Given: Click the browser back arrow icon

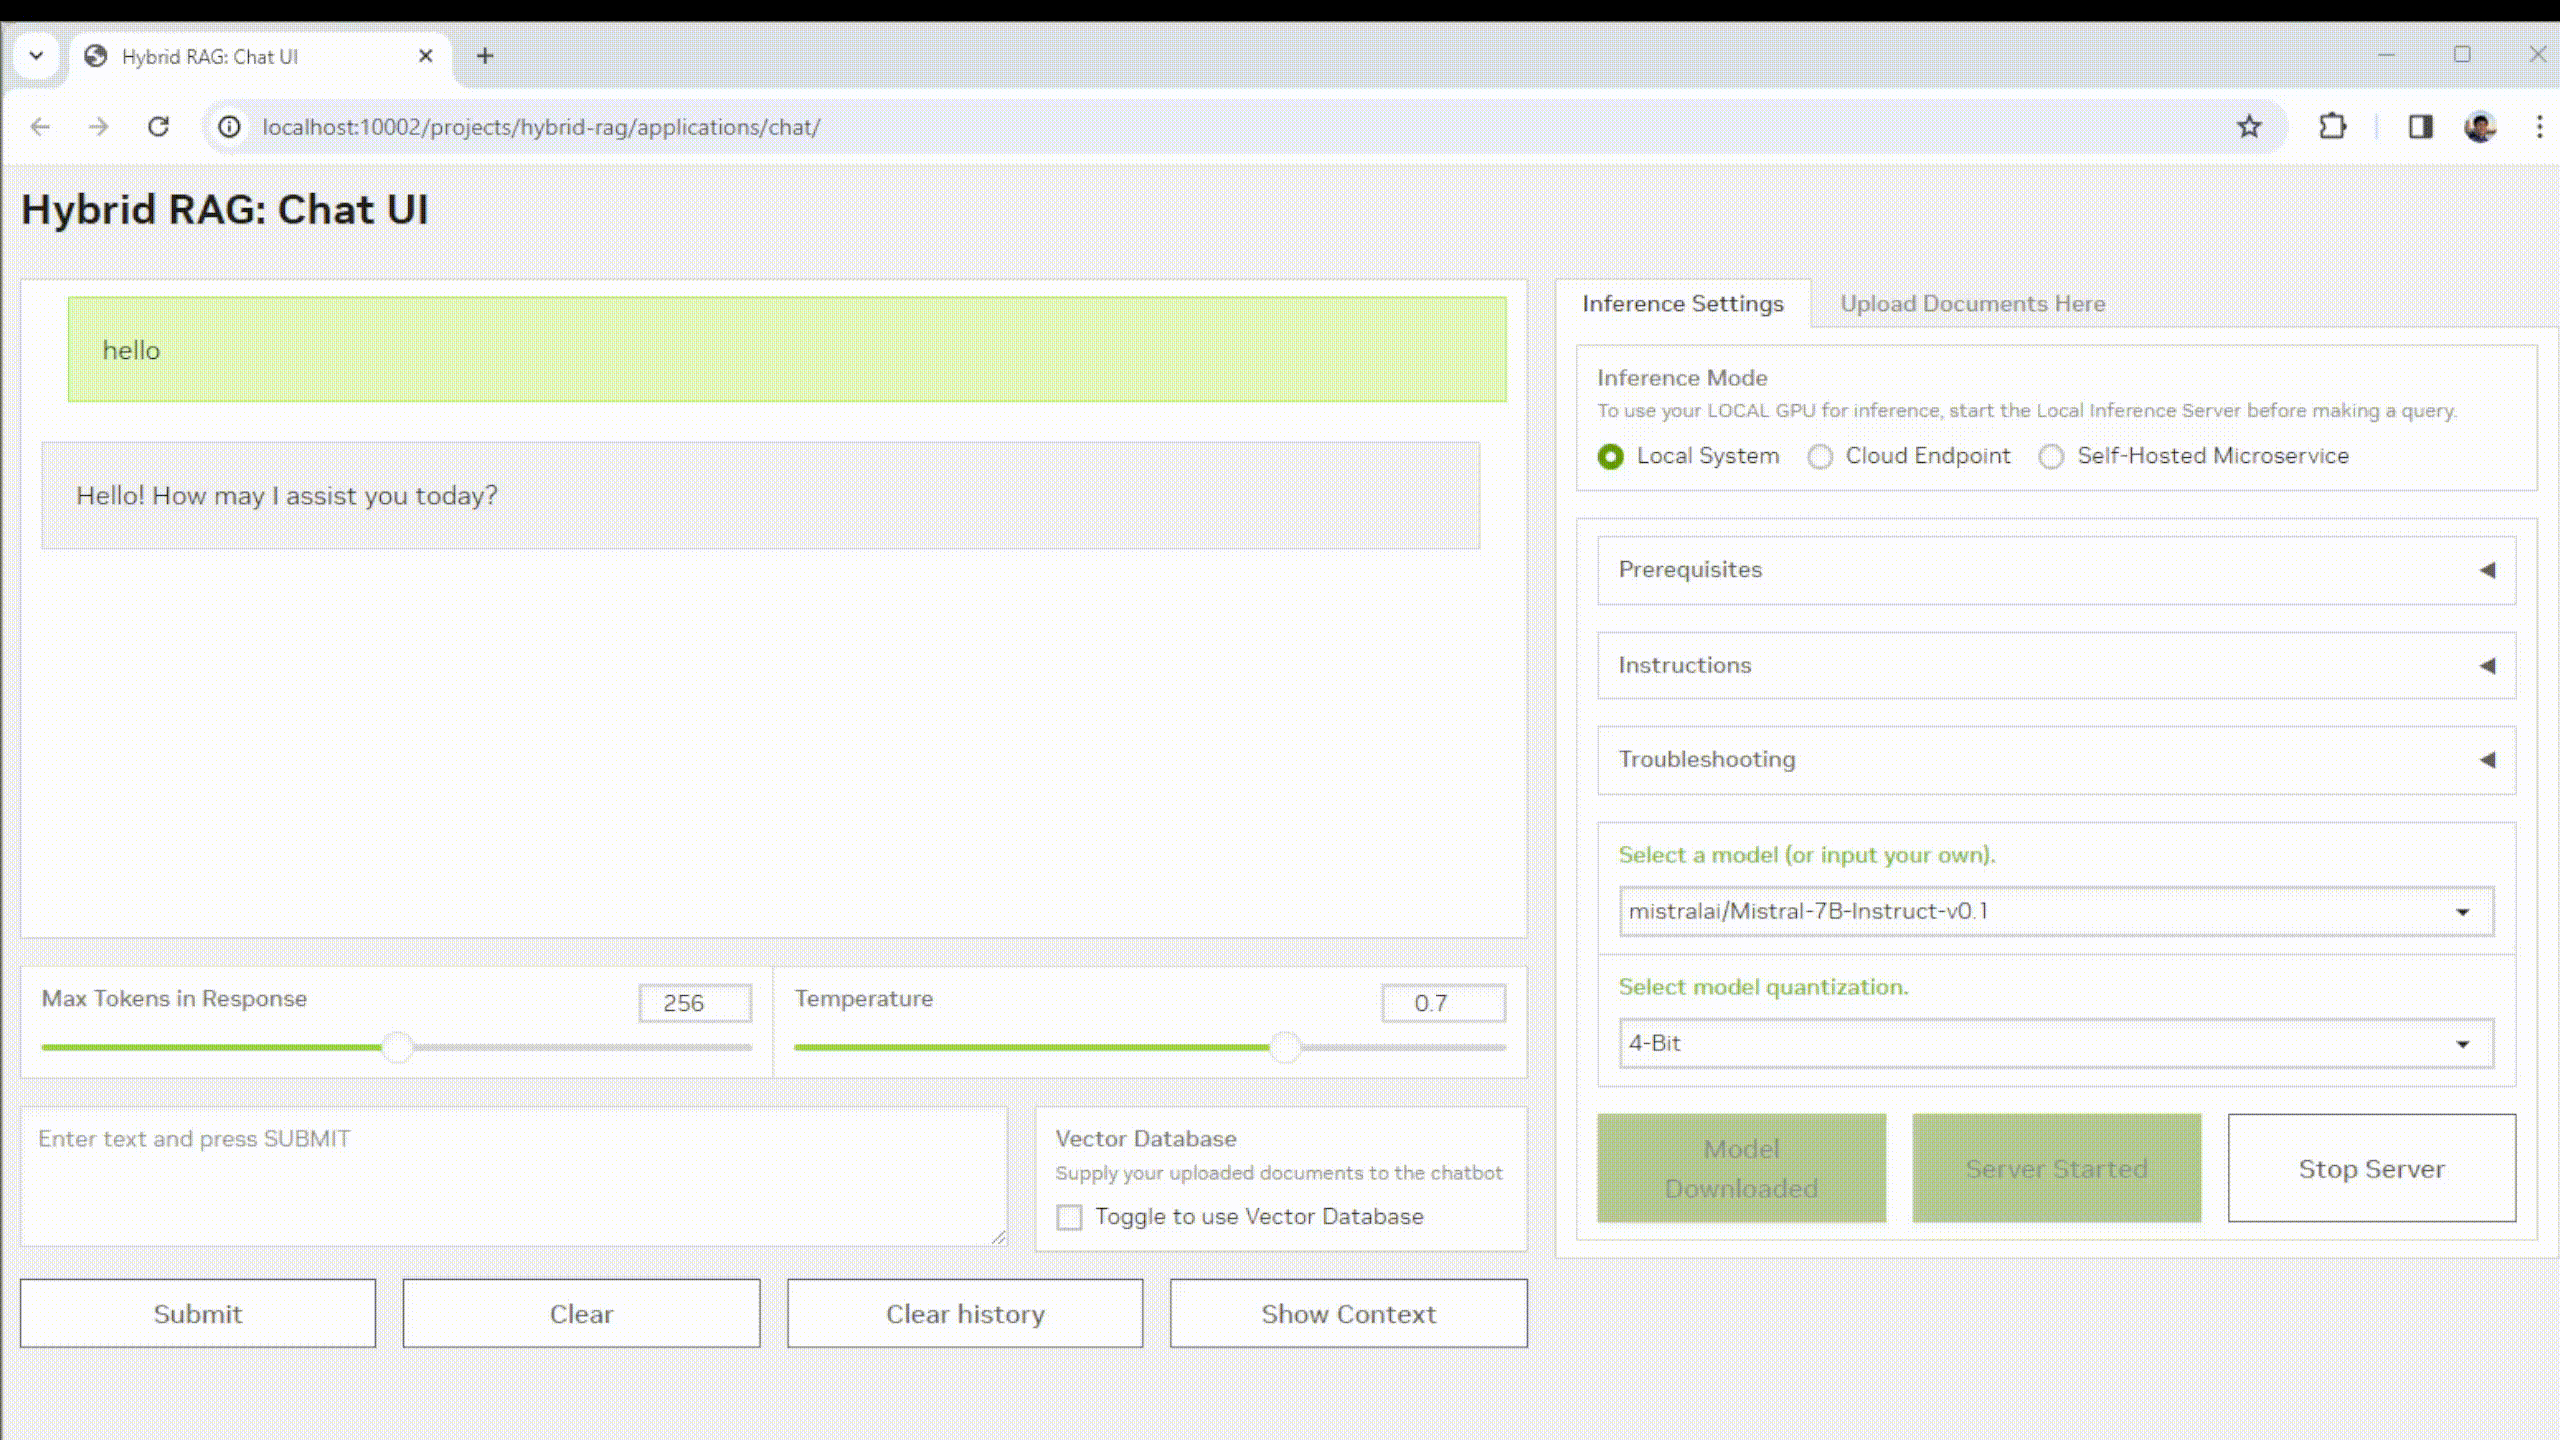Looking at the screenshot, I should point(40,127).
